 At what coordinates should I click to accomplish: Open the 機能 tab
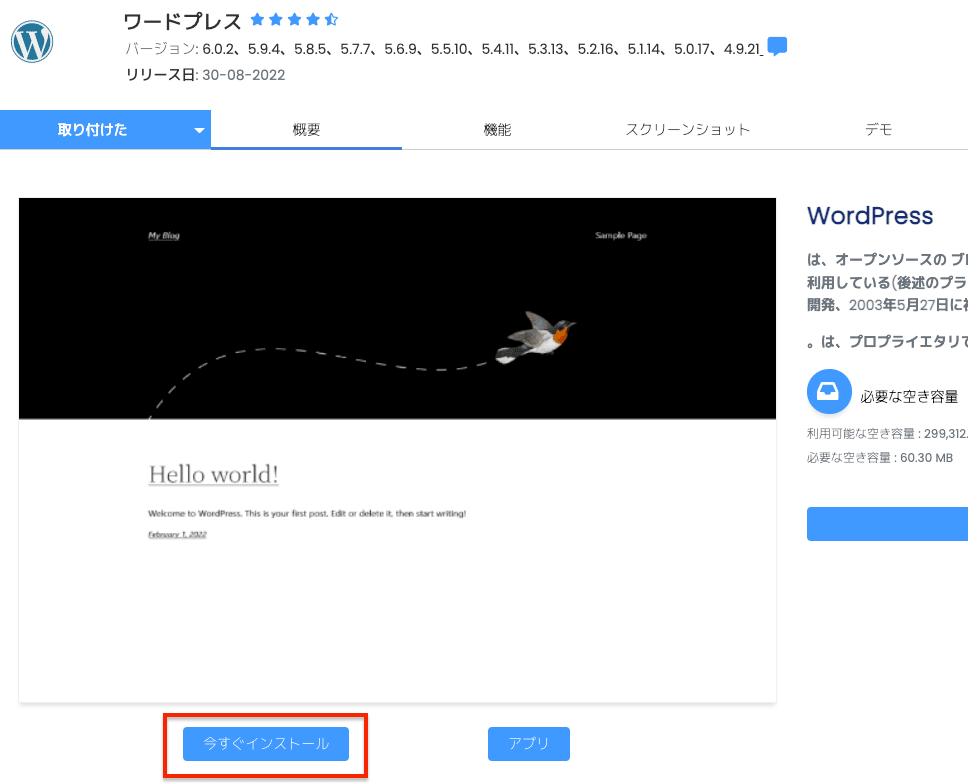(498, 130)
